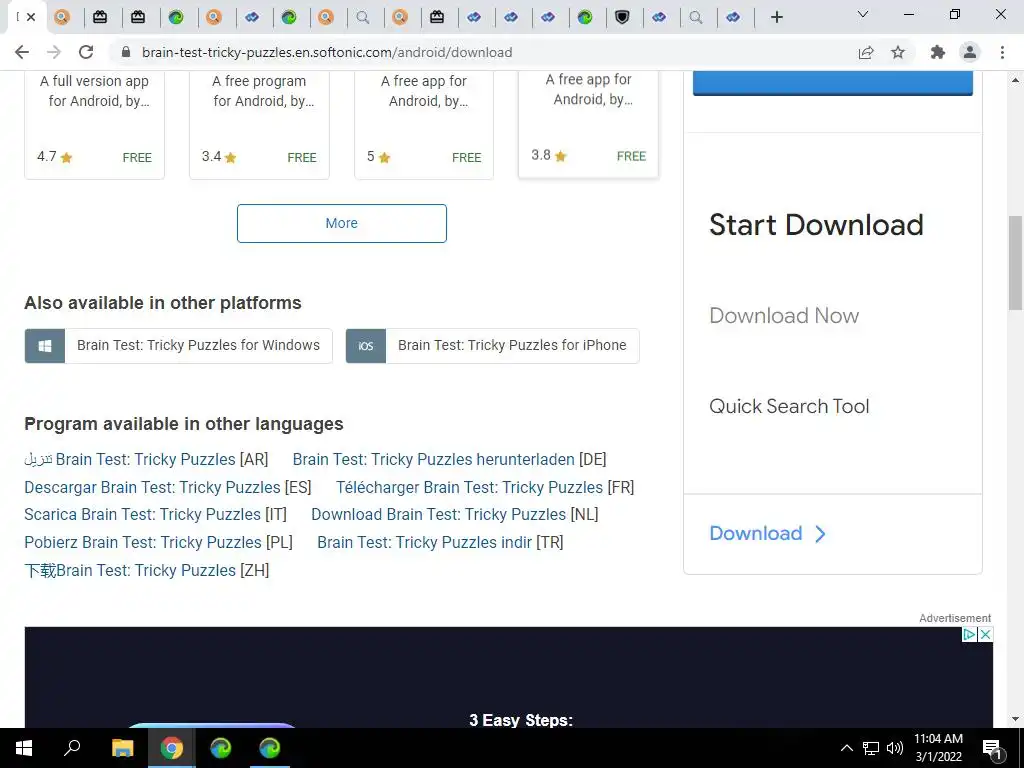Open the second Edge taskbar icon
Viewport: 1024px width, 768px height.
click(x=270, y=748)
